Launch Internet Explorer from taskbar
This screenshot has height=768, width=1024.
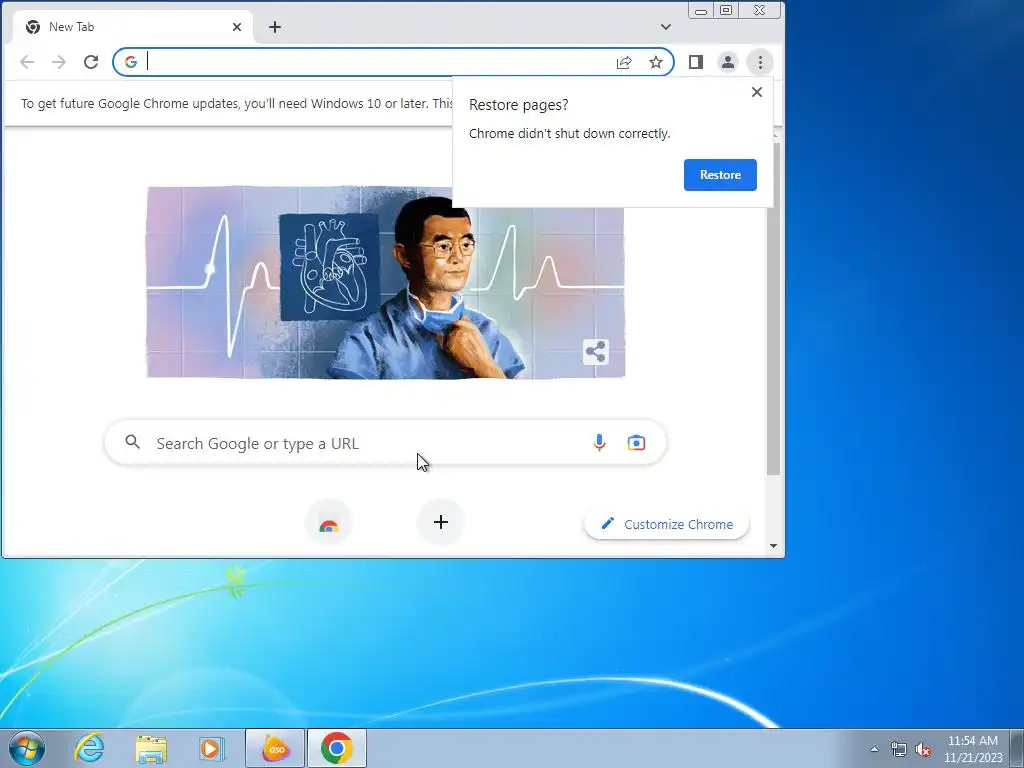[x=89, y=748]
